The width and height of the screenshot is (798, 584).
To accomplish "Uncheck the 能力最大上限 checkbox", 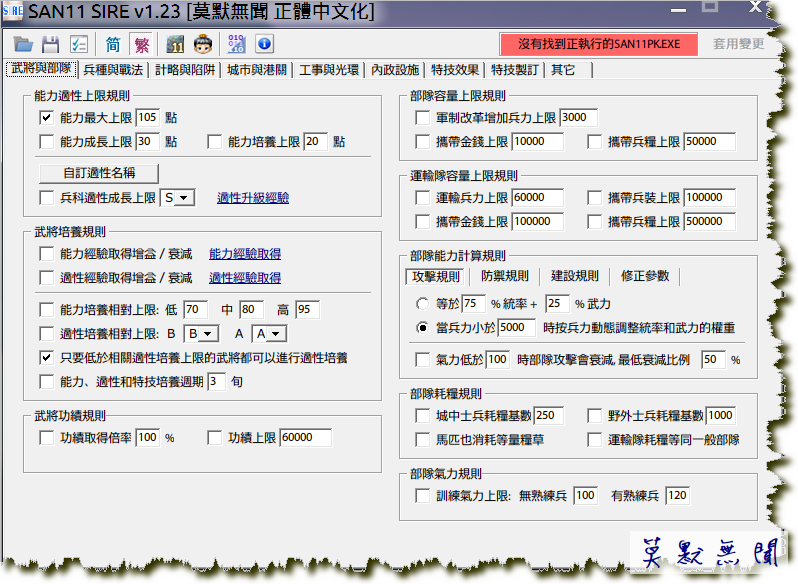I will (46, 117).
